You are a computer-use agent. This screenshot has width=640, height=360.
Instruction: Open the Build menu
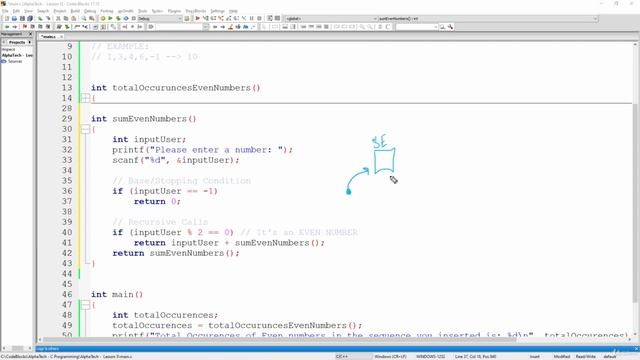(75, 11)
